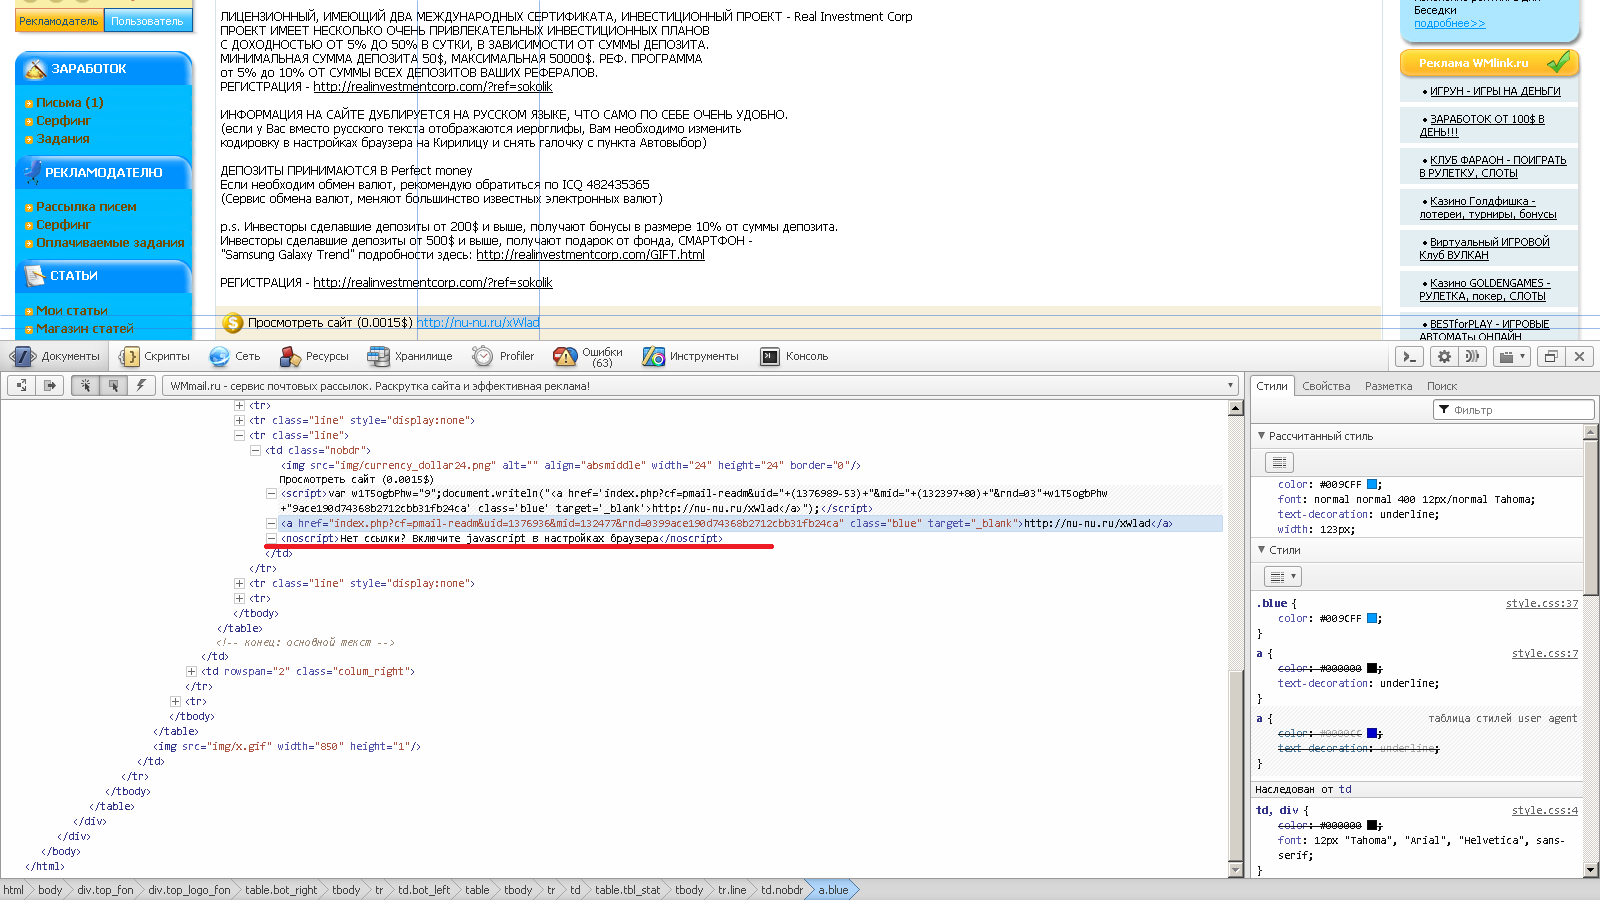The height and width of the screenshot is (900, 1600).
Task: Open style.css:37 source link
Action: pyautogui.click(x=1541, y=604)
